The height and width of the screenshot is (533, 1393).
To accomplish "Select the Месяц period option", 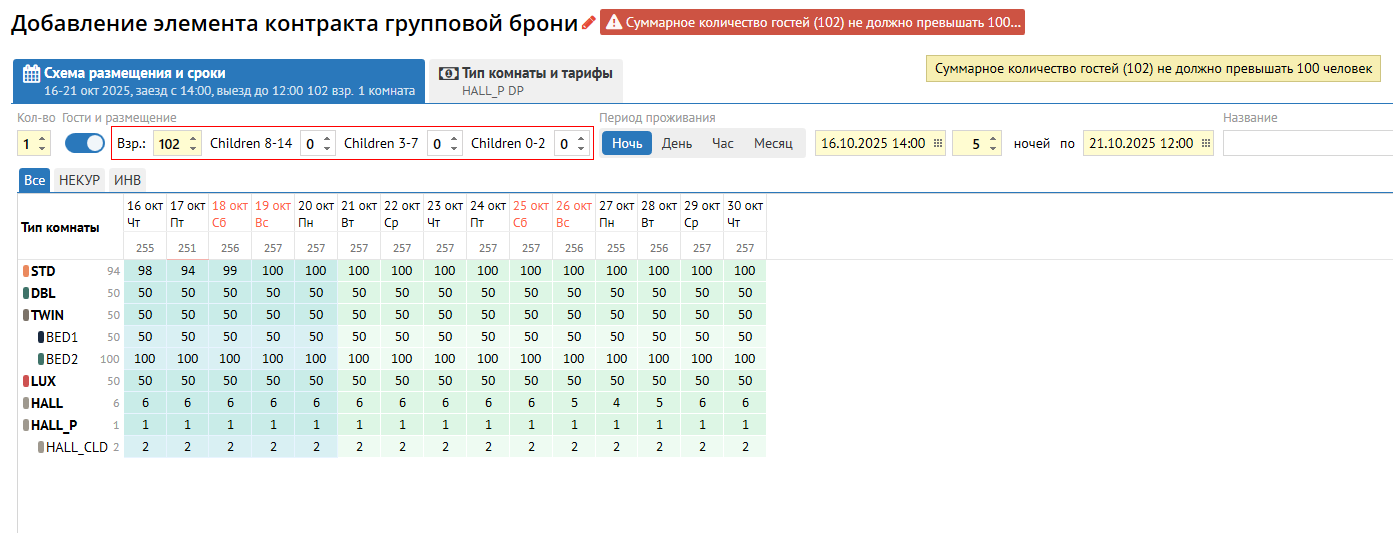I will (x=773, y=143).
